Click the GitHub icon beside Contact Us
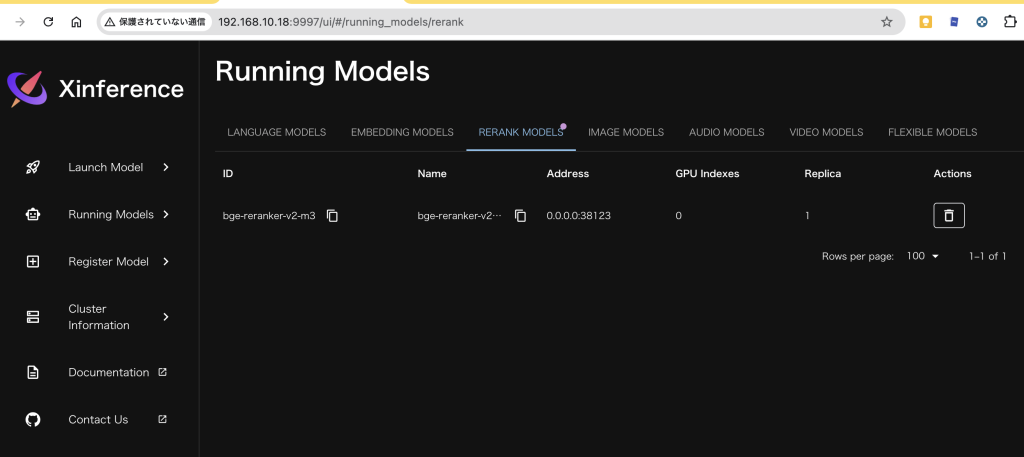 tap(33, 420)
